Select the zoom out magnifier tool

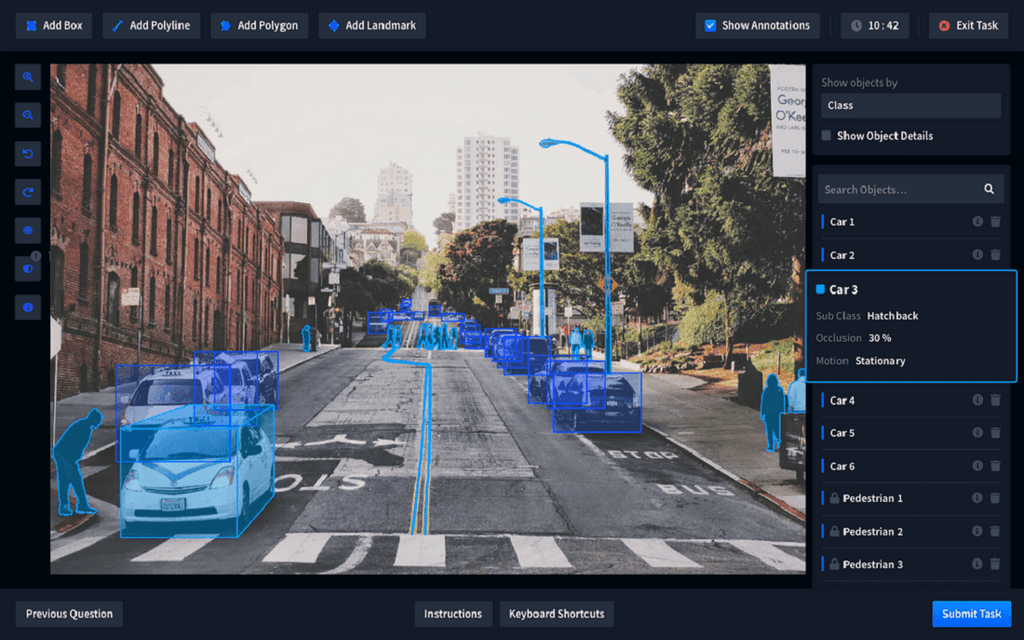28,115
